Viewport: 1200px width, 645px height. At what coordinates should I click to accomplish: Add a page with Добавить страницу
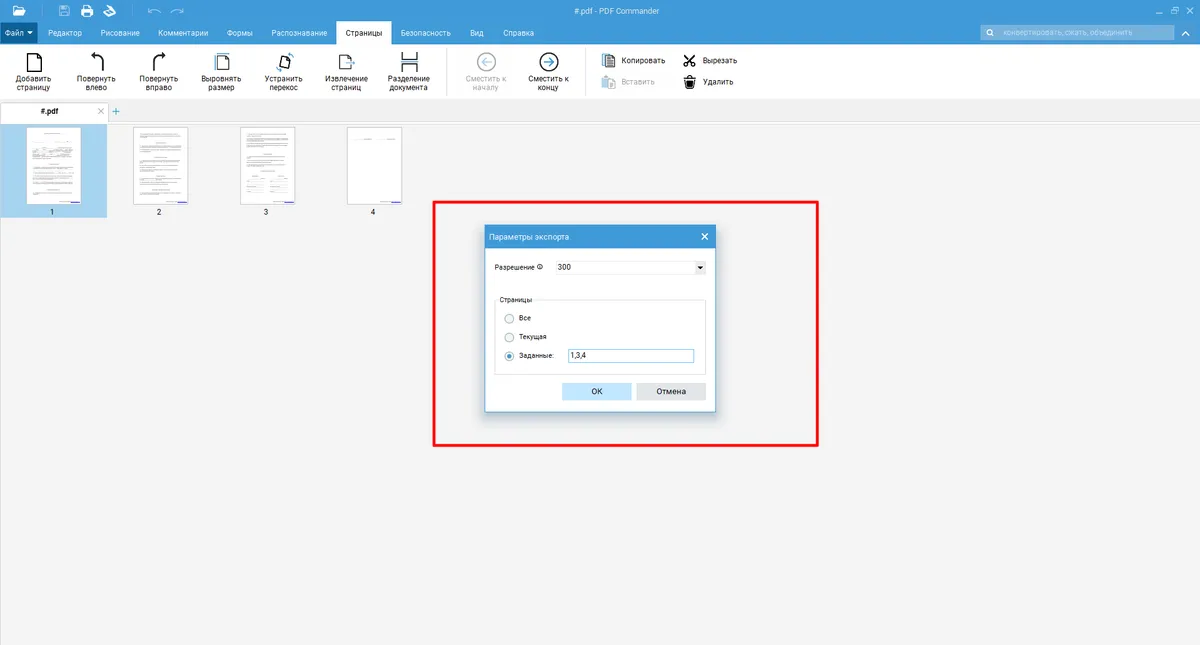click(x=34, y=71)
